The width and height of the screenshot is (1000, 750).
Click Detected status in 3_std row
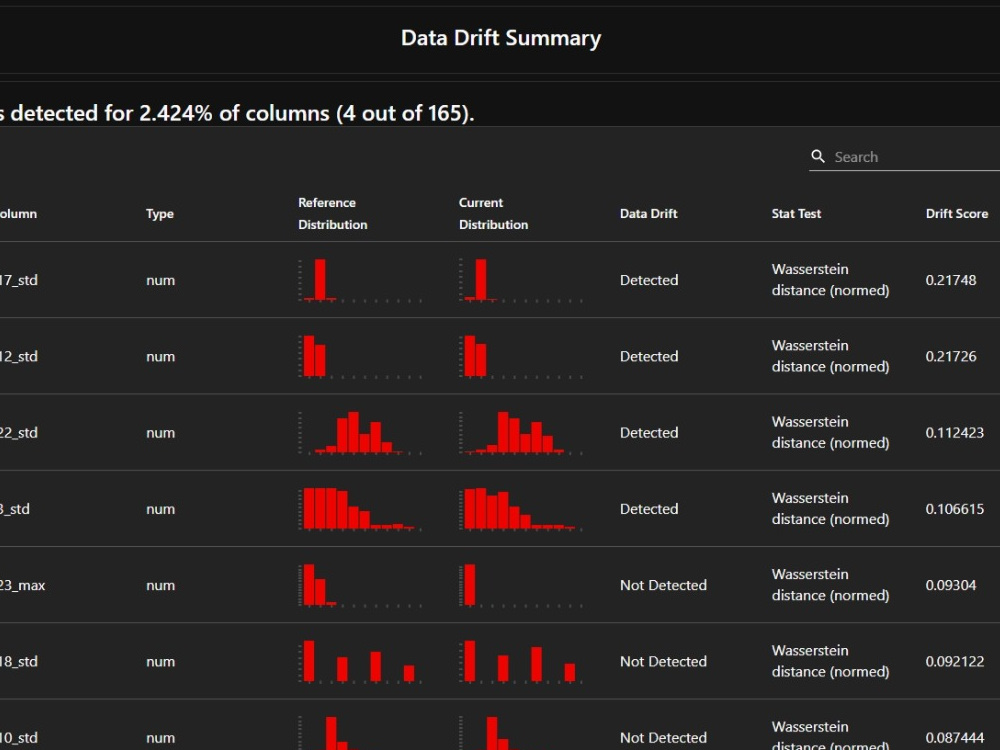pyautogui.click(x=649, y=509)
